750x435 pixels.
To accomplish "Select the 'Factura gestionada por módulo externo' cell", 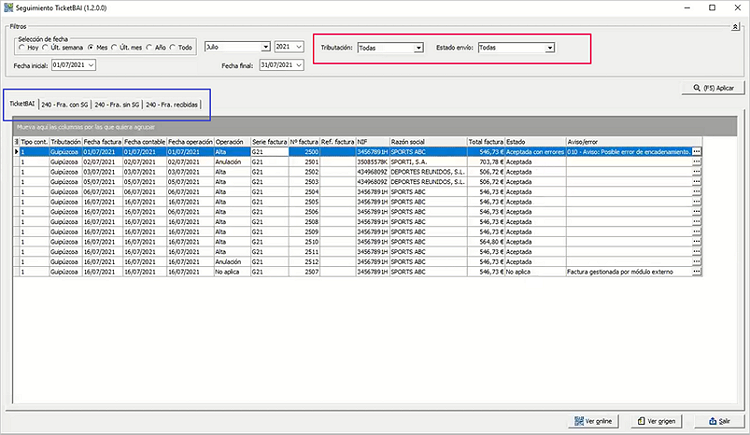I will 629,272.
